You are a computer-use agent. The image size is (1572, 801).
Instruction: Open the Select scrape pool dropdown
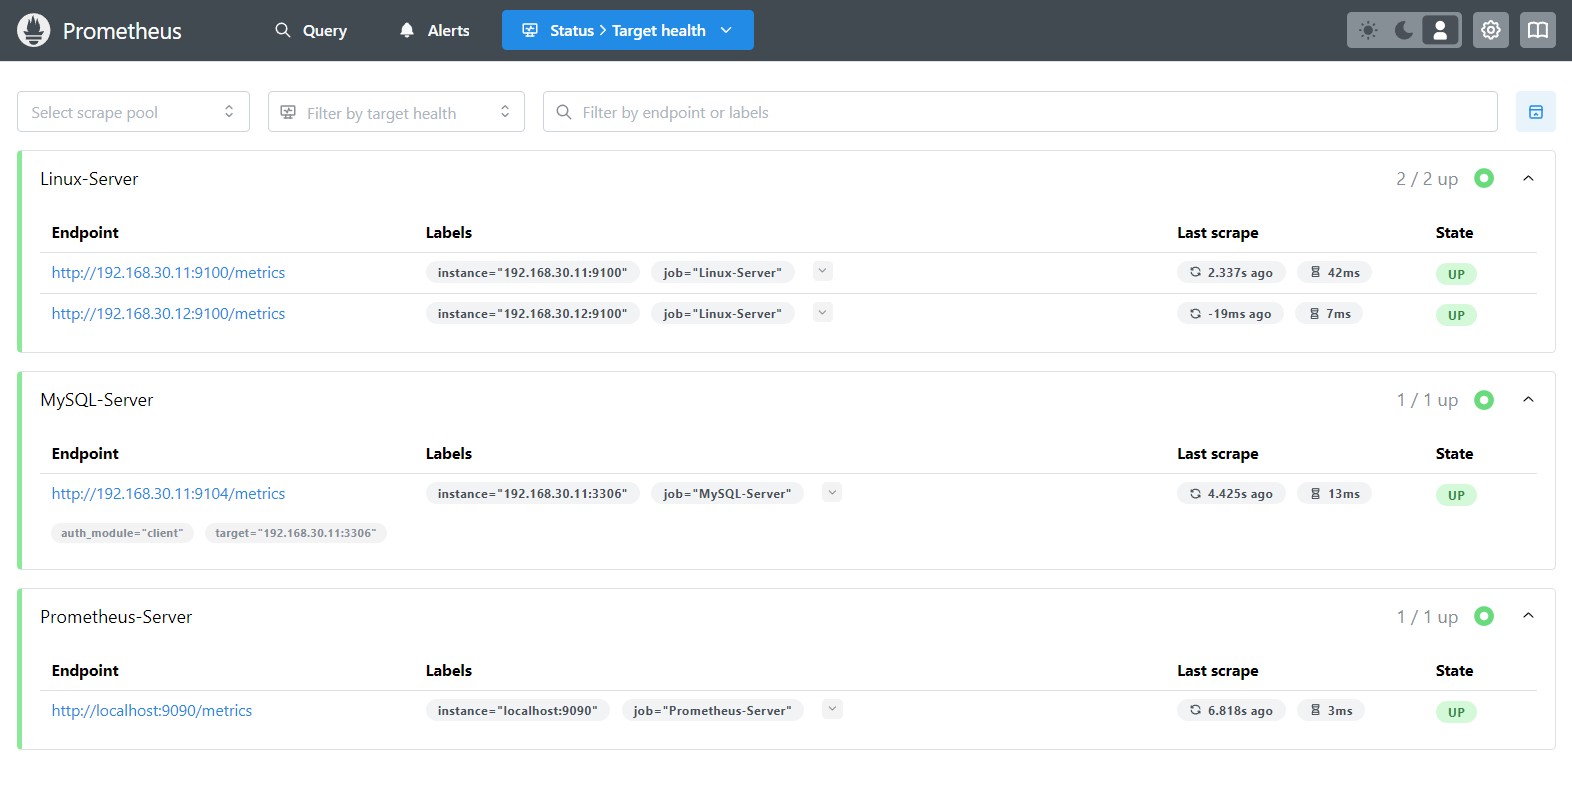point(133,112)
